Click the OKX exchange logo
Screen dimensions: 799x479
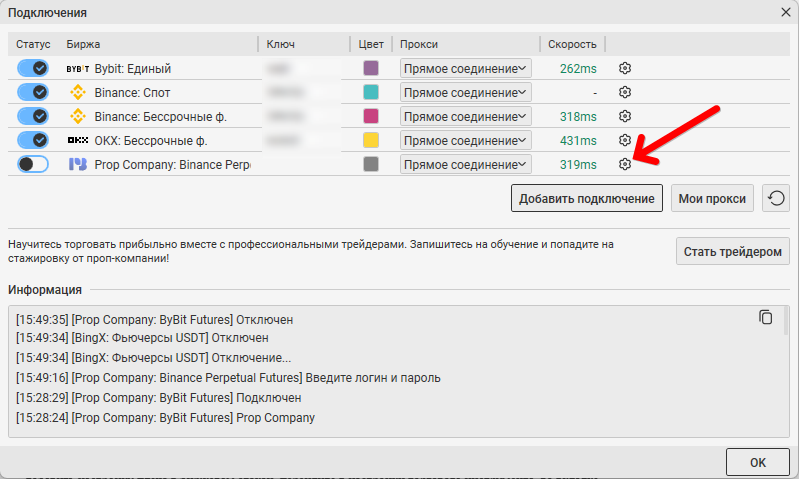tap(77, 140)
